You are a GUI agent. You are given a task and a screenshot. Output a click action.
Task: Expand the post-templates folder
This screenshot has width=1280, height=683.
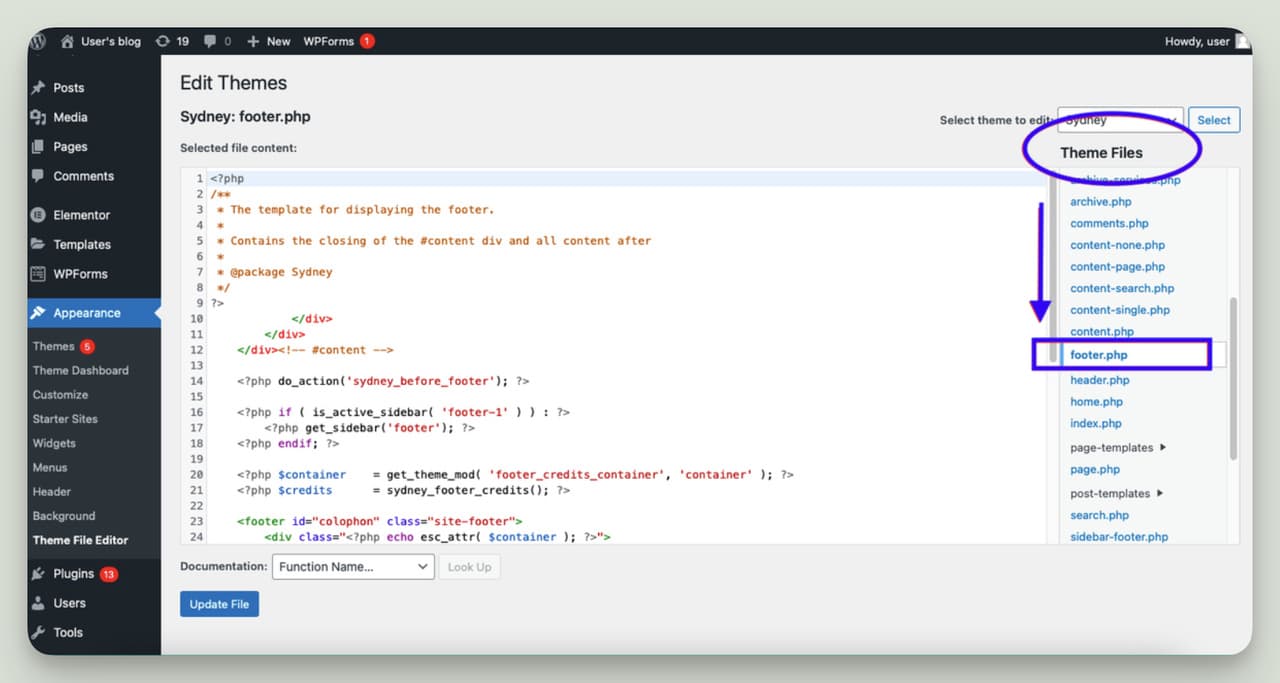1116,494
